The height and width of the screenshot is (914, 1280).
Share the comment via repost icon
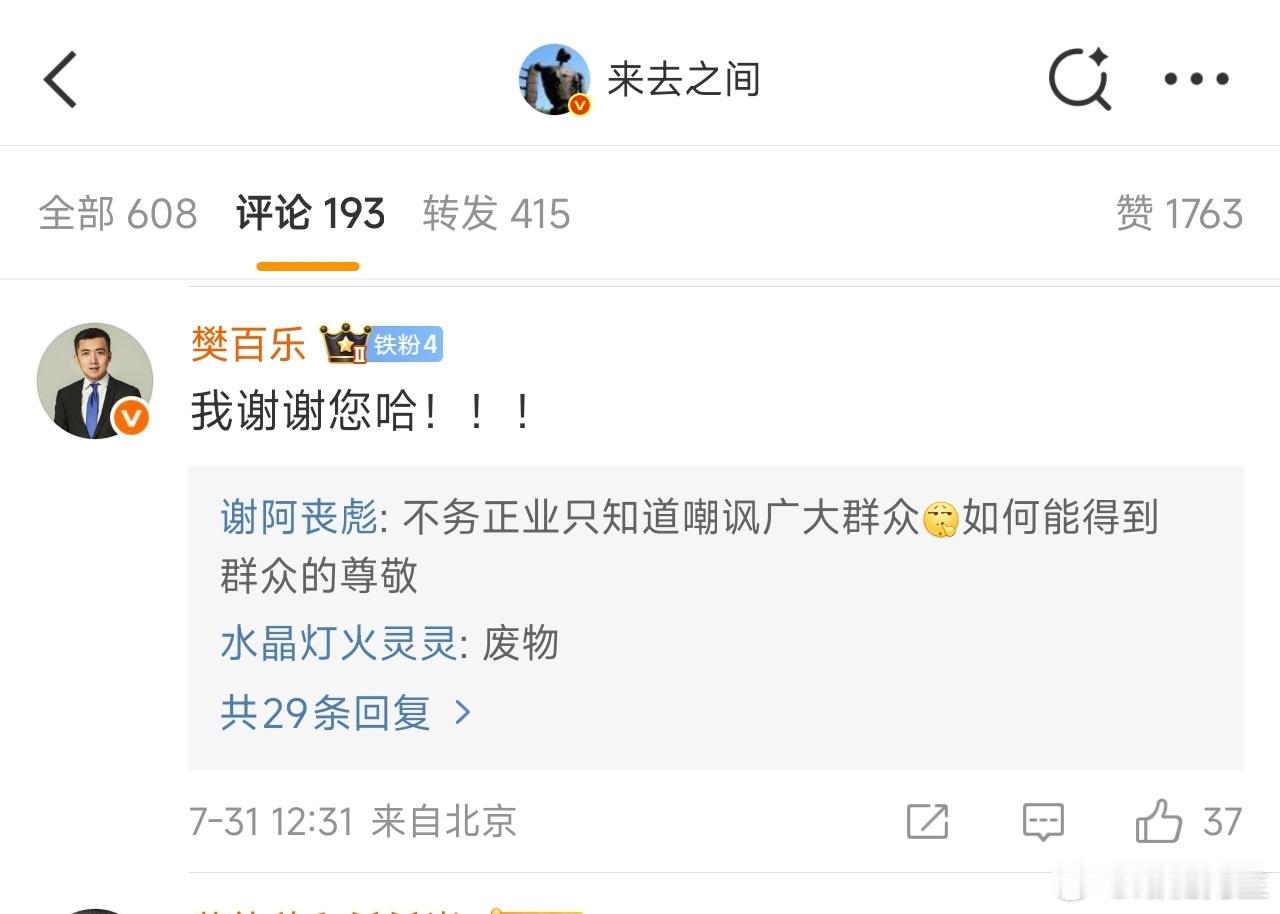927,822
